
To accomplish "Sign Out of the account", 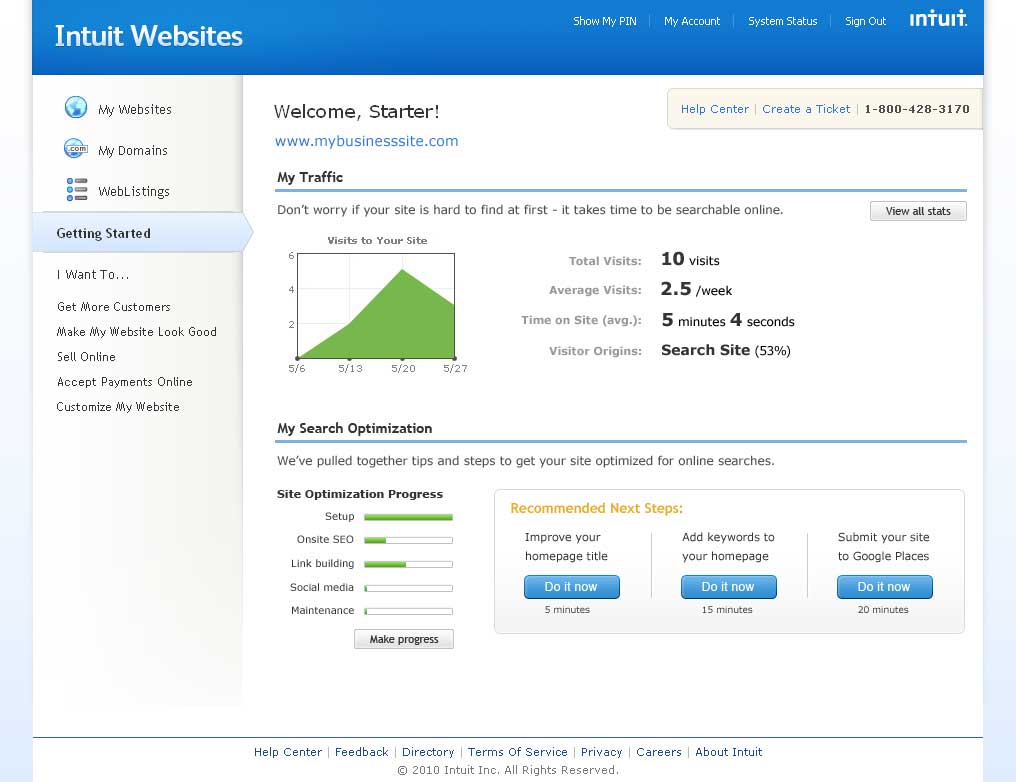I will point(865,21).
